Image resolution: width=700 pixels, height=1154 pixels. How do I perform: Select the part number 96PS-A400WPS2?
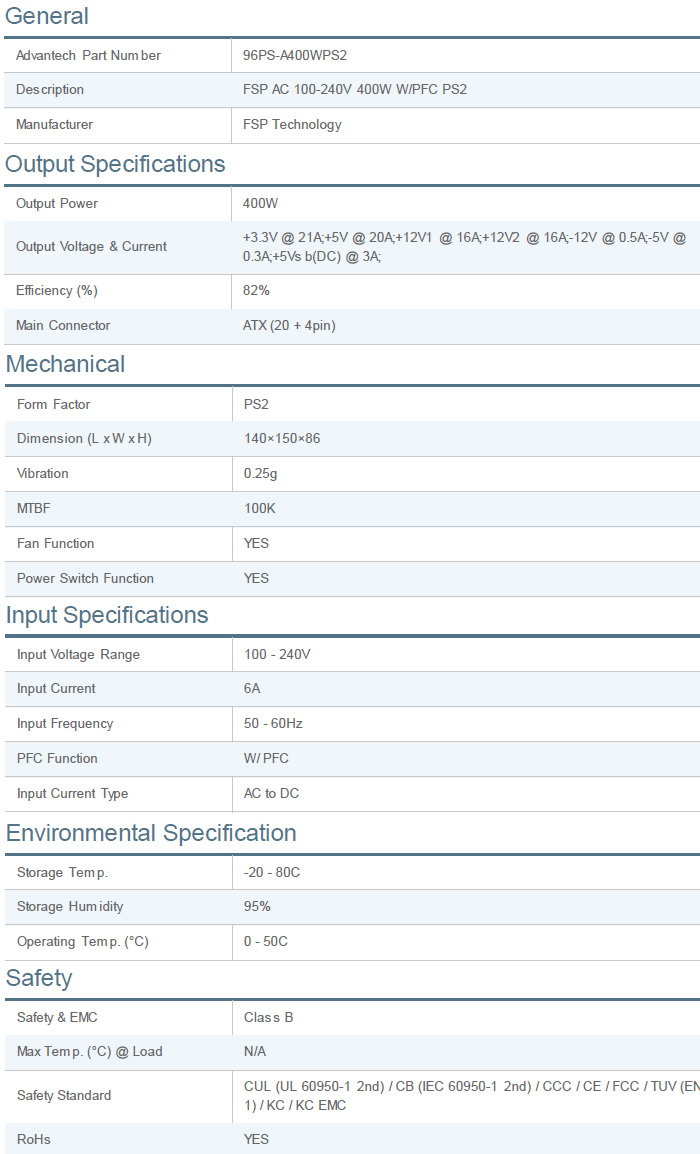tap(295, 55)
